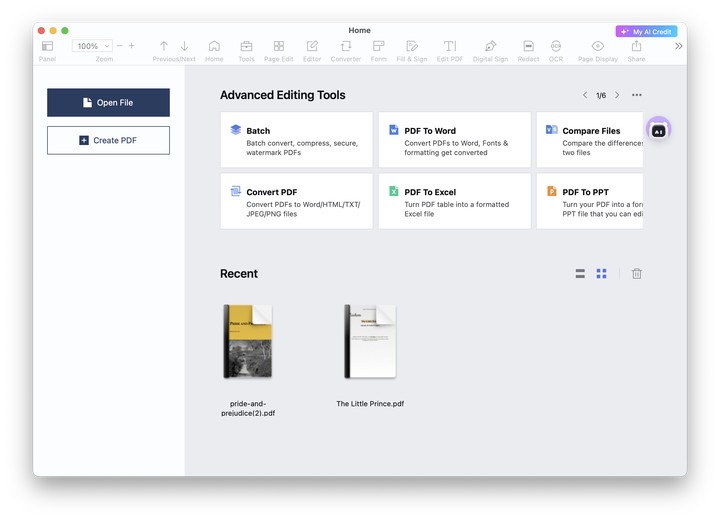This screenshot has height=520, width=720.
Task: Open the Tools toolbox icon
Action: pos(246,46)
